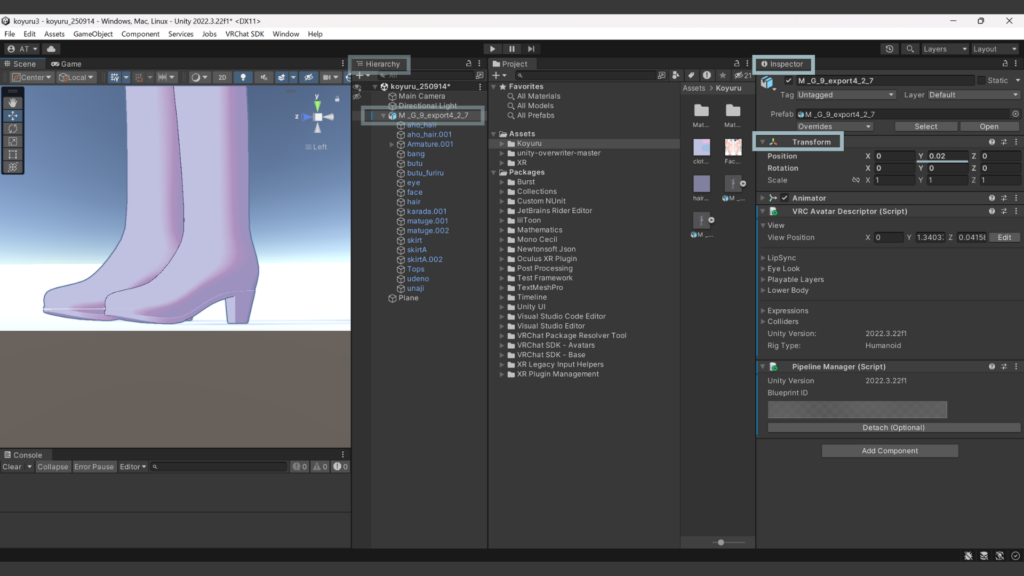The height and width of the screenshot is (576, 1024).
Task: Enable the Static checkbox in Inspector
Action: point(980,80)
